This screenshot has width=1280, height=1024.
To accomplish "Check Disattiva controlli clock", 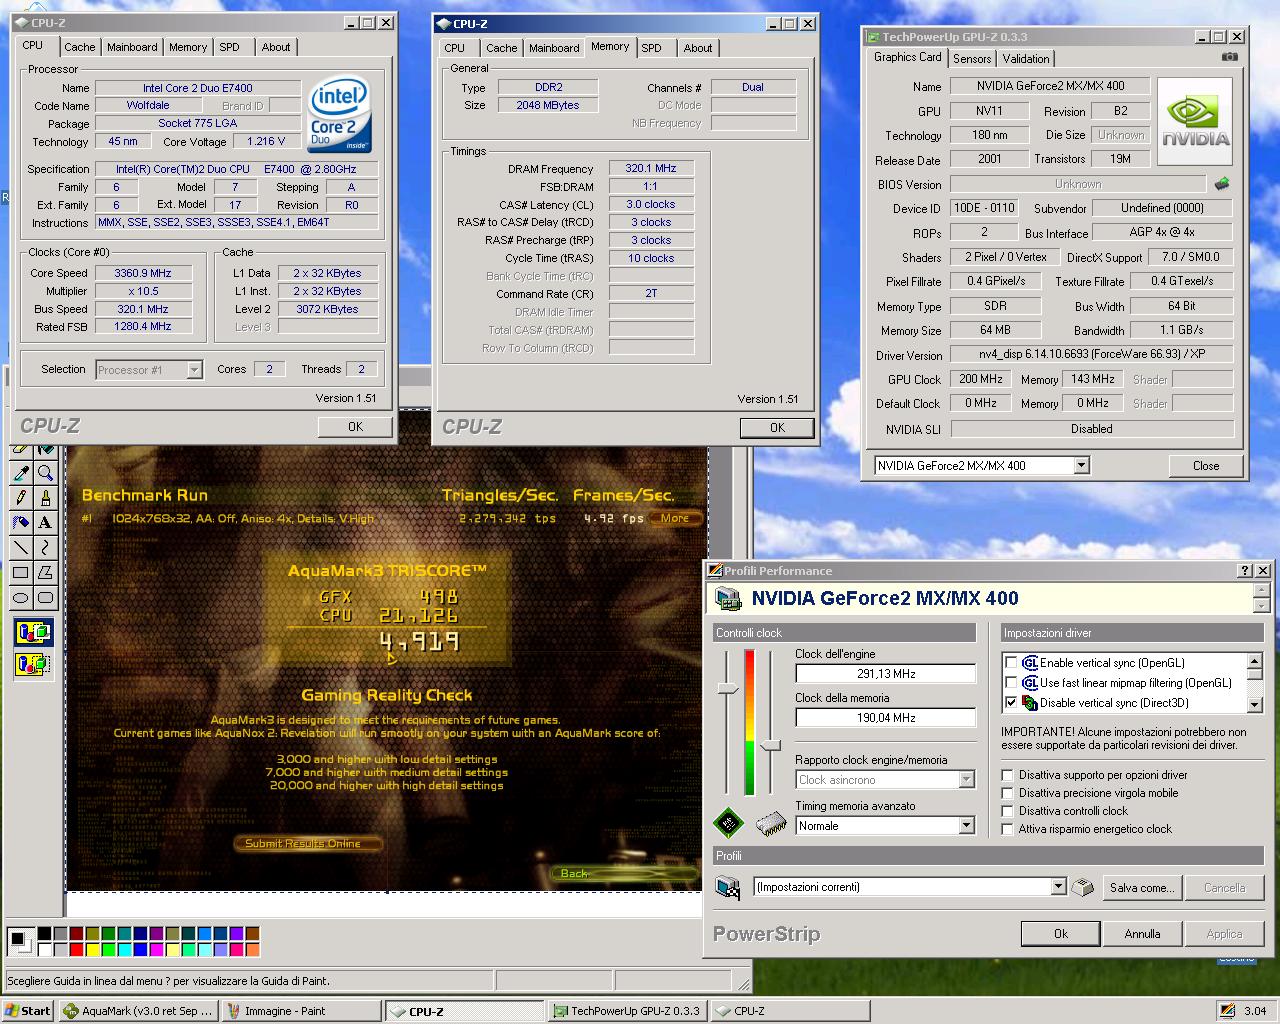I will (x=1008, y=811).
